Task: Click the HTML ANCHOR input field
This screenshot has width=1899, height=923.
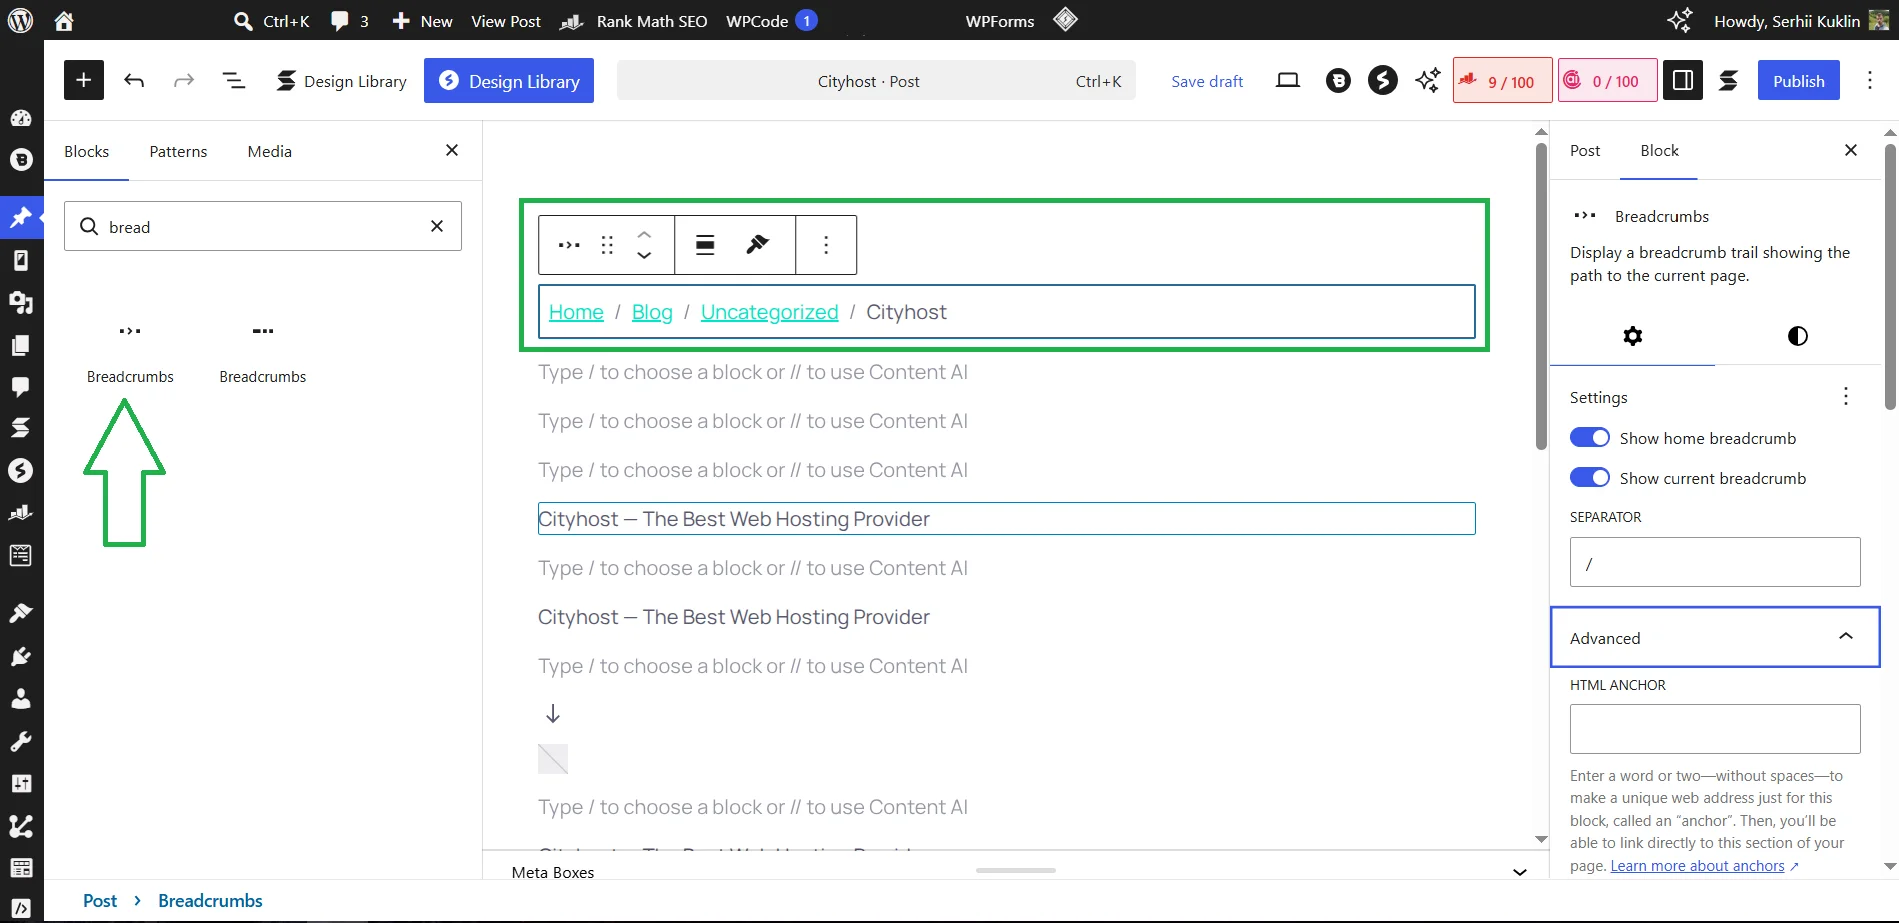Action: coord(1715,729)
